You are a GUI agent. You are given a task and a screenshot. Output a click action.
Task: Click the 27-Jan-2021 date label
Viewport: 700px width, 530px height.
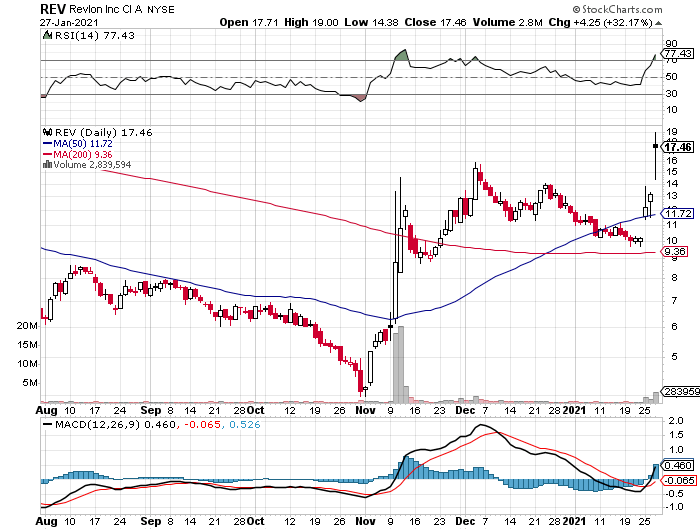(69, 22)
